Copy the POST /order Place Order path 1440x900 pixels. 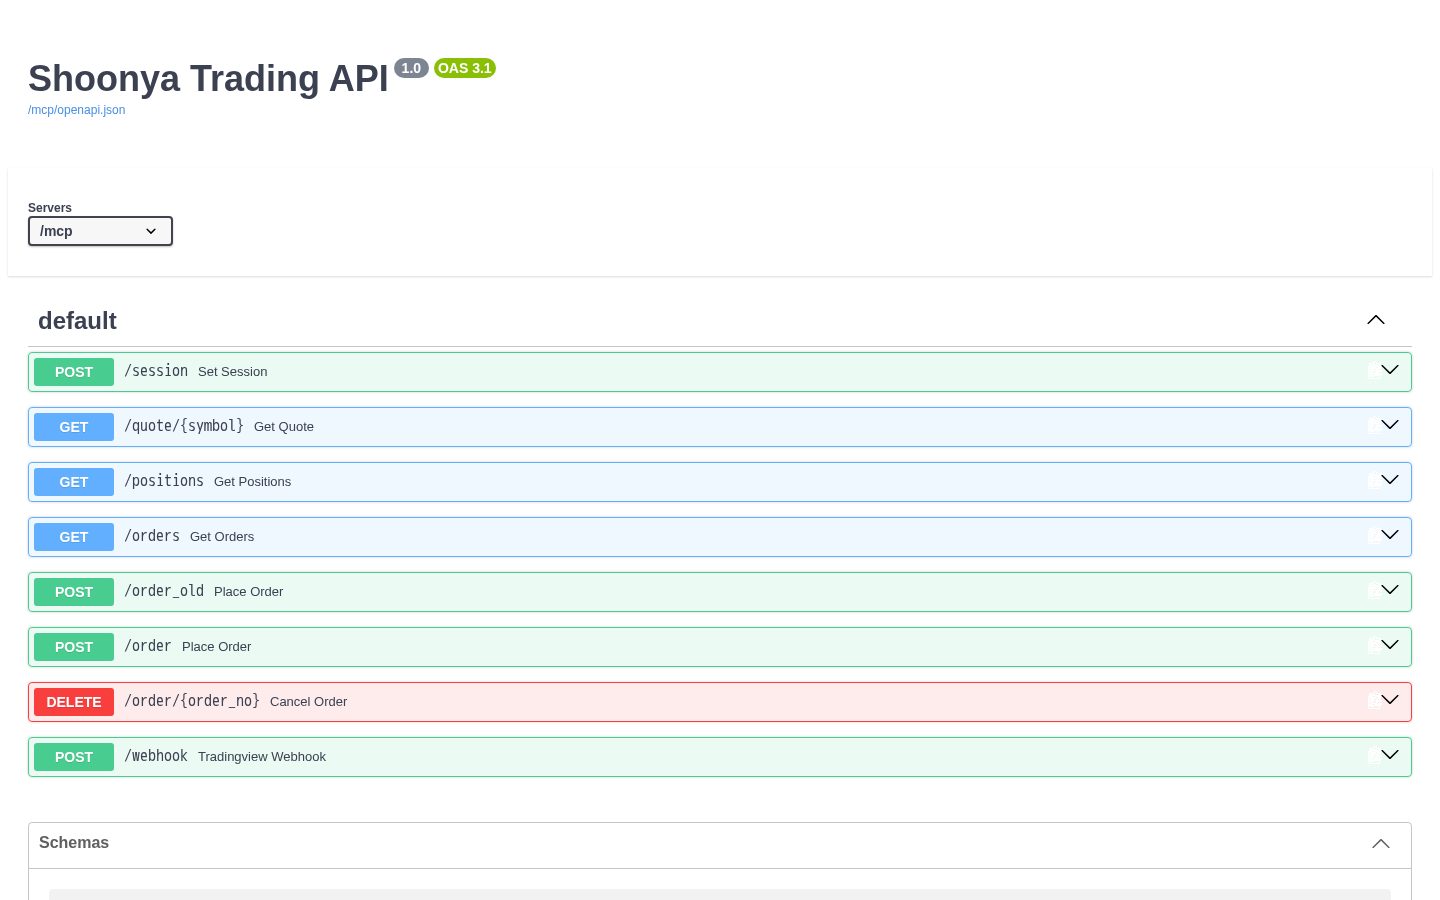(1375, 646)
